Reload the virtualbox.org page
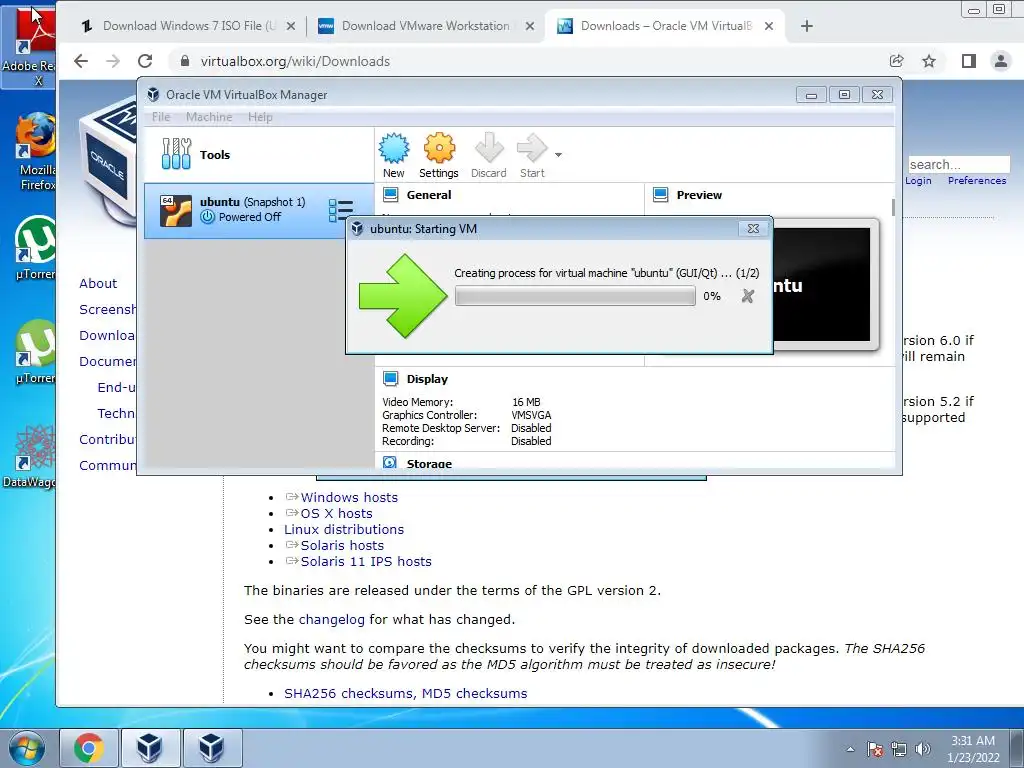The width and height of the screenshot is (1024, 768). (x=145, y=61)
